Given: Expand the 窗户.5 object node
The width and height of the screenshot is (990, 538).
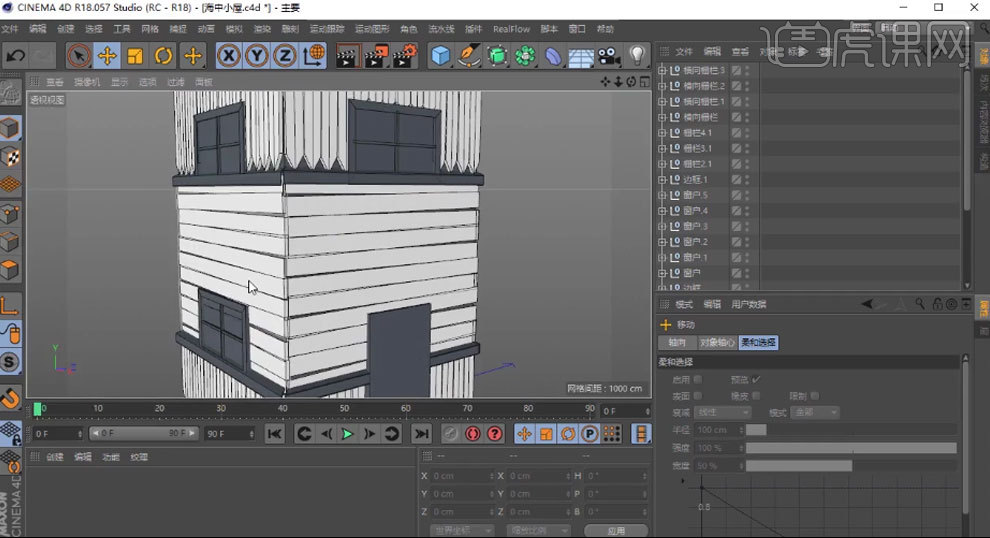Looking at the screenshot, I should coord(662,195).
